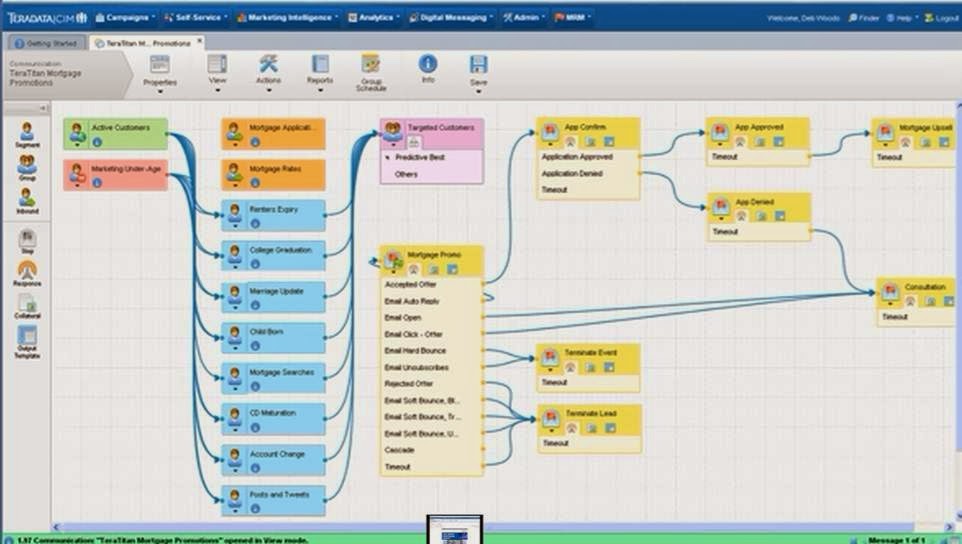This screenshot has height=544, width=962.
Task: Collapse the left palette panel
Action: [x=43, y=109]
